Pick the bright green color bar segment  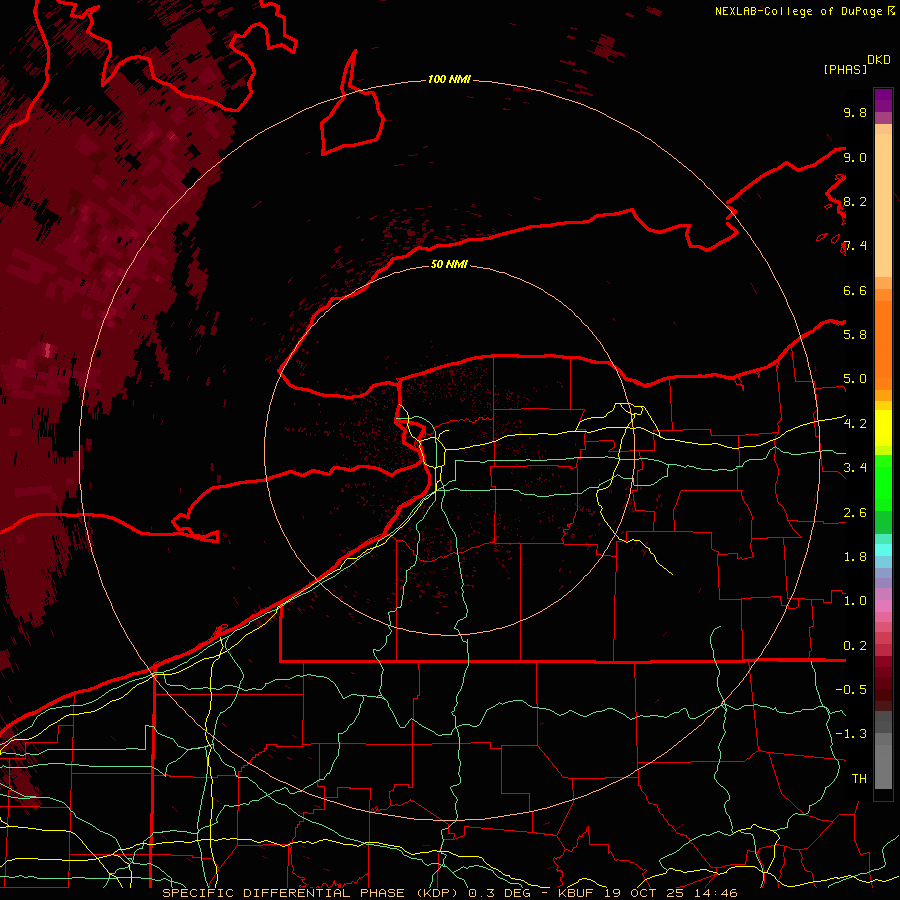[x=883, y=482]
